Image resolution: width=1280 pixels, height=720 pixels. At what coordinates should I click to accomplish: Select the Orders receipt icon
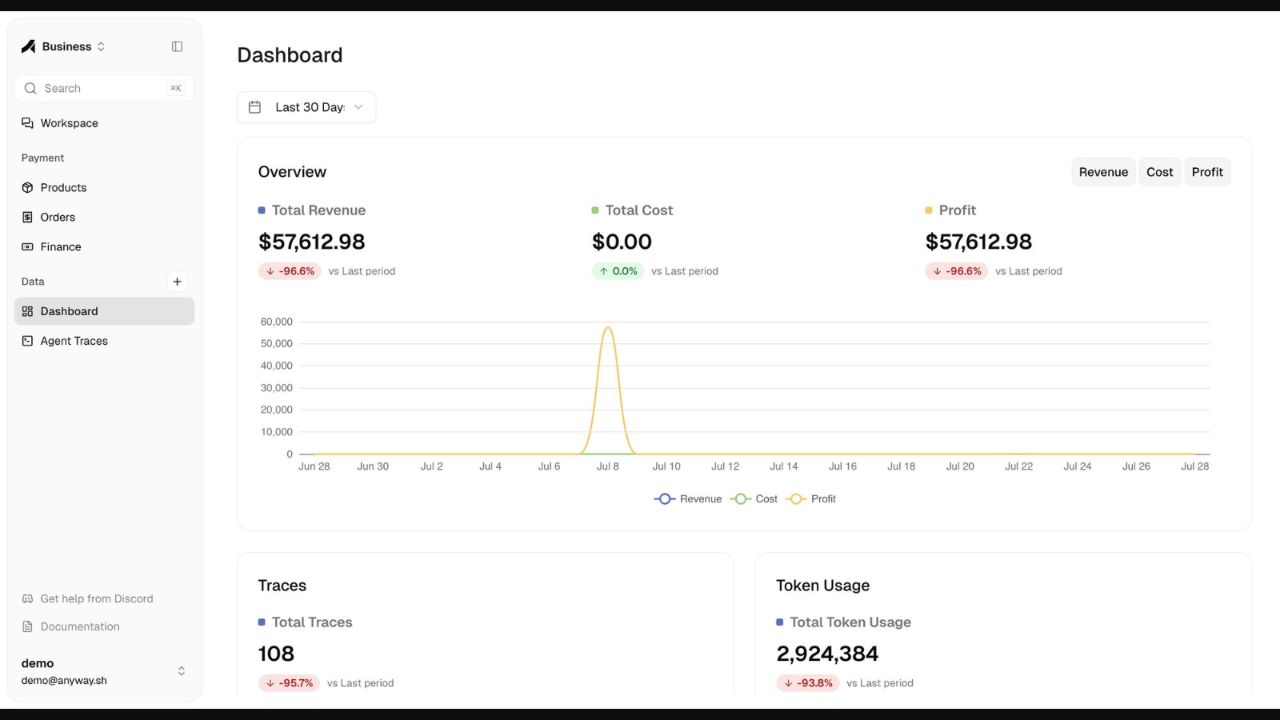pyautogui.click(x=27, y=217)
